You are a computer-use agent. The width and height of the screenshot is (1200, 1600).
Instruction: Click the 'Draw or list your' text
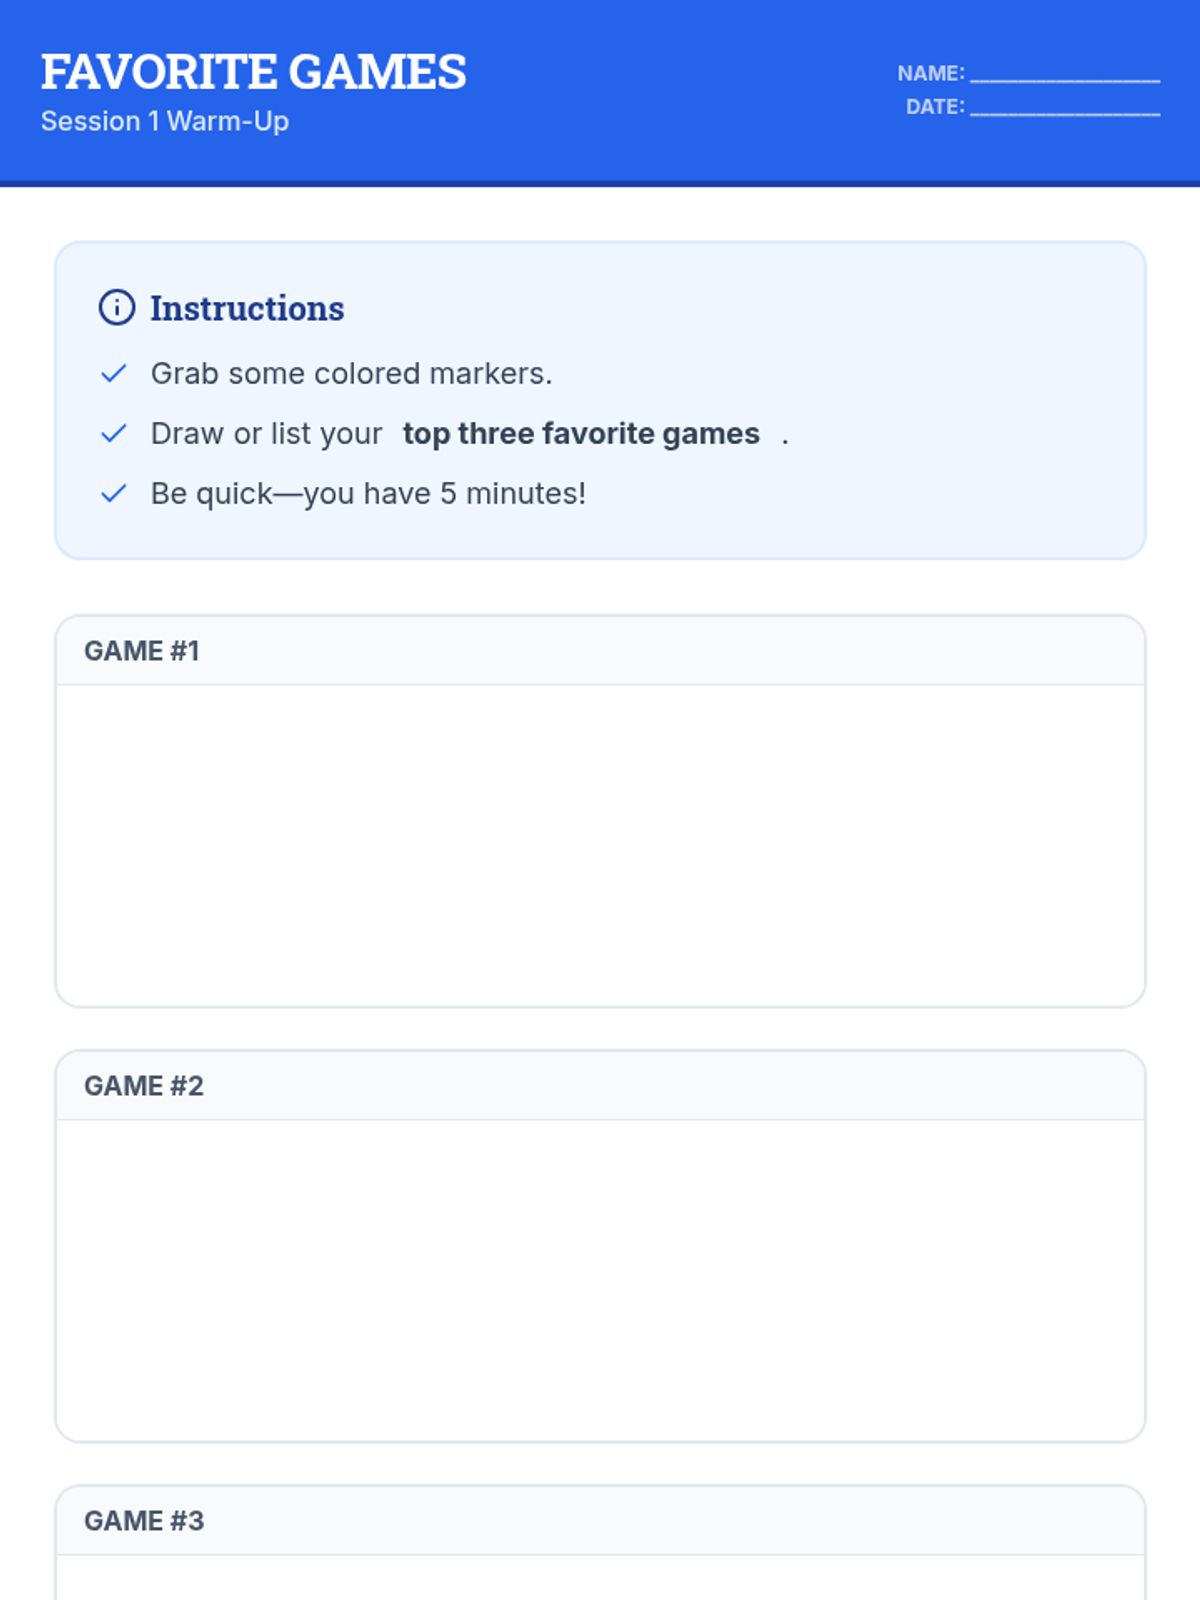(x=266, y=434)
